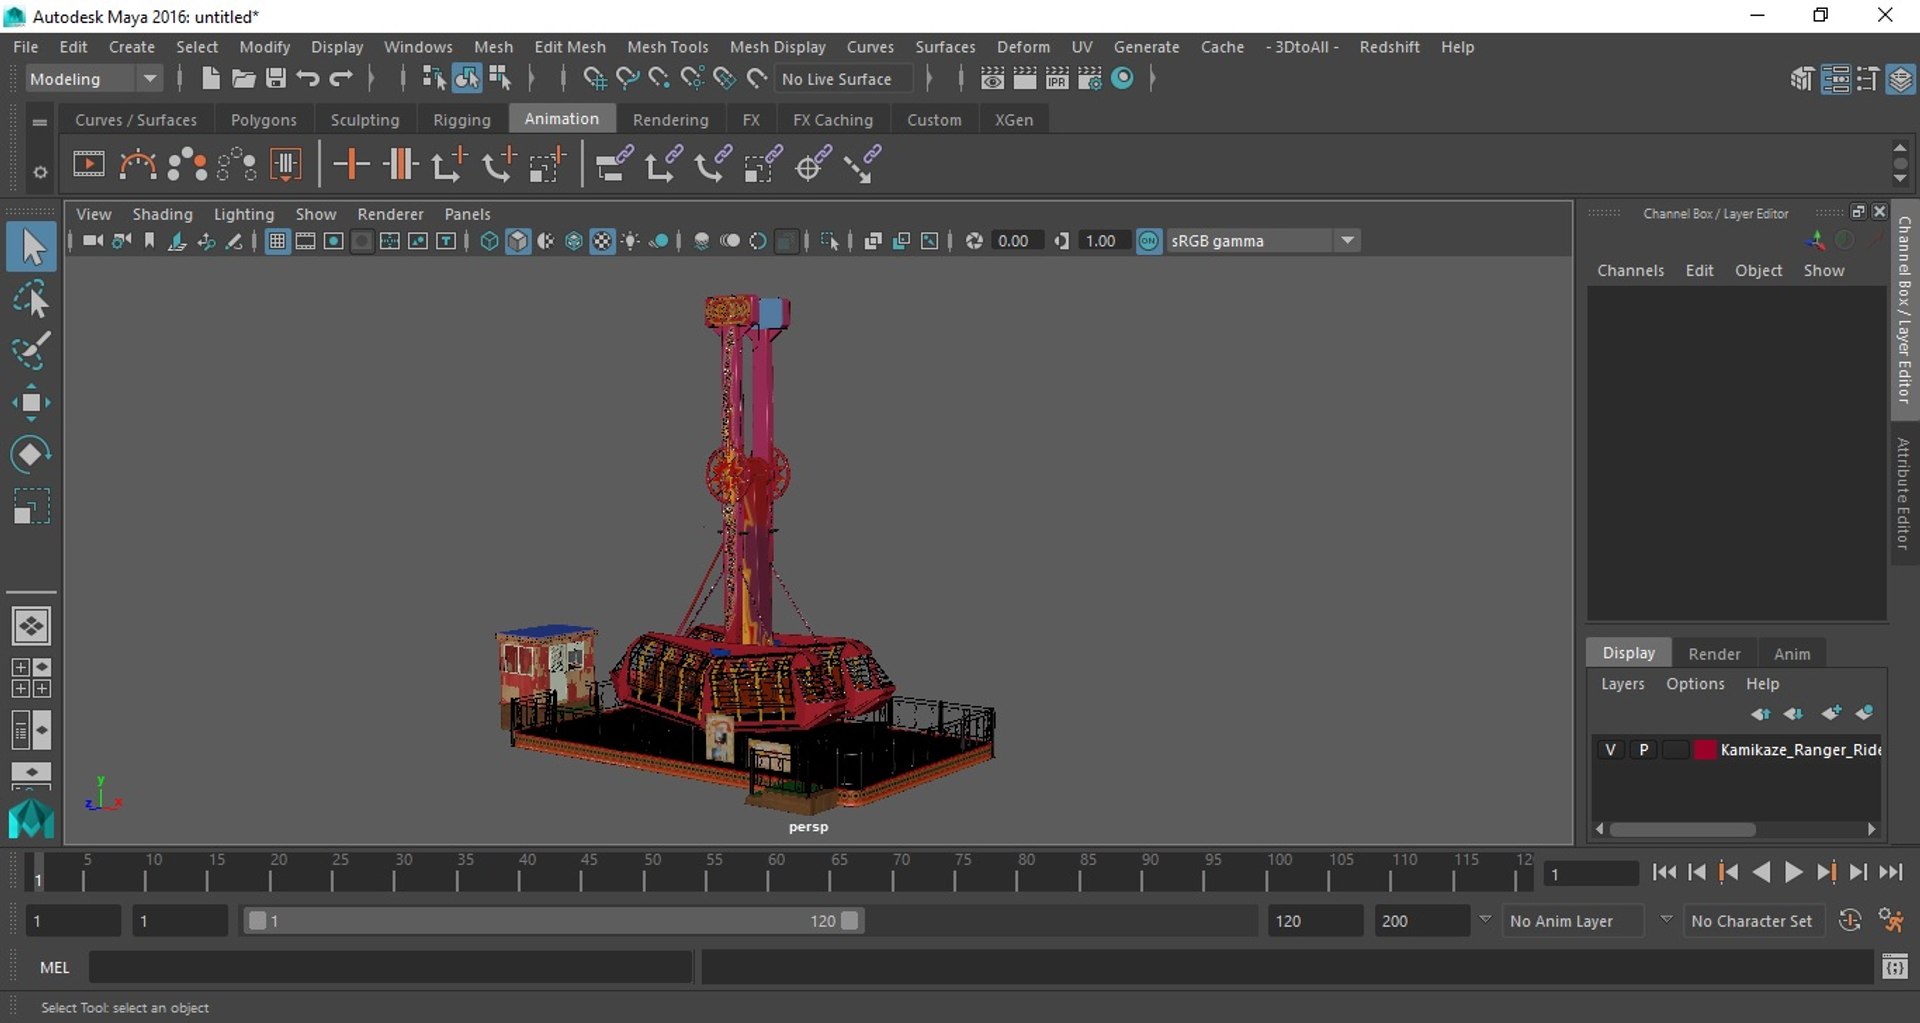Open the Layers menu in Layer Editor
This screenshot has height=1023, width=1920.
coord(1622,684)
